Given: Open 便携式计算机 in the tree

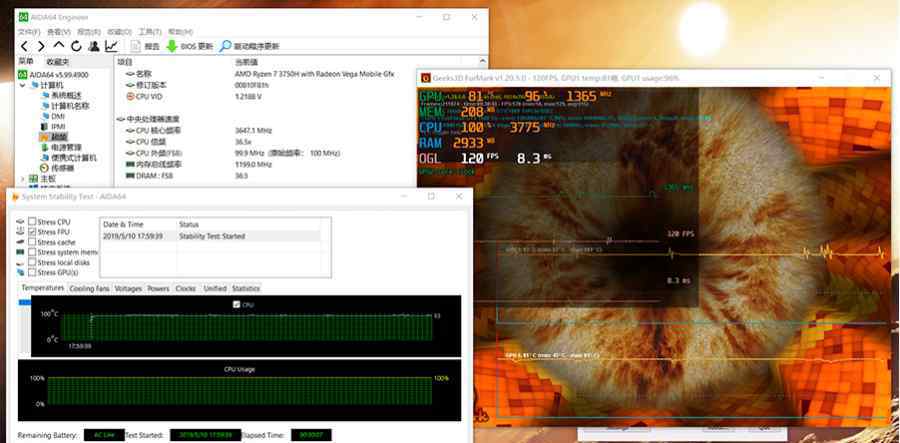Looking at the screenshot, I should coord(74,158).
